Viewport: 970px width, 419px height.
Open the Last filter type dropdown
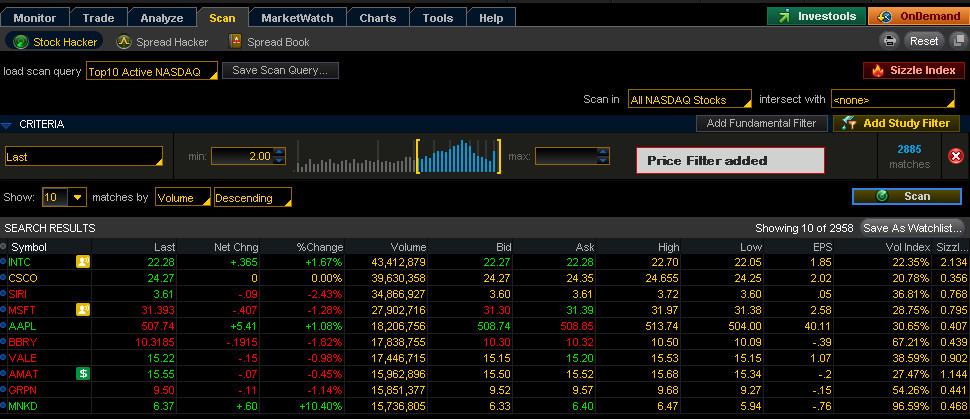[x=84, y=157]
